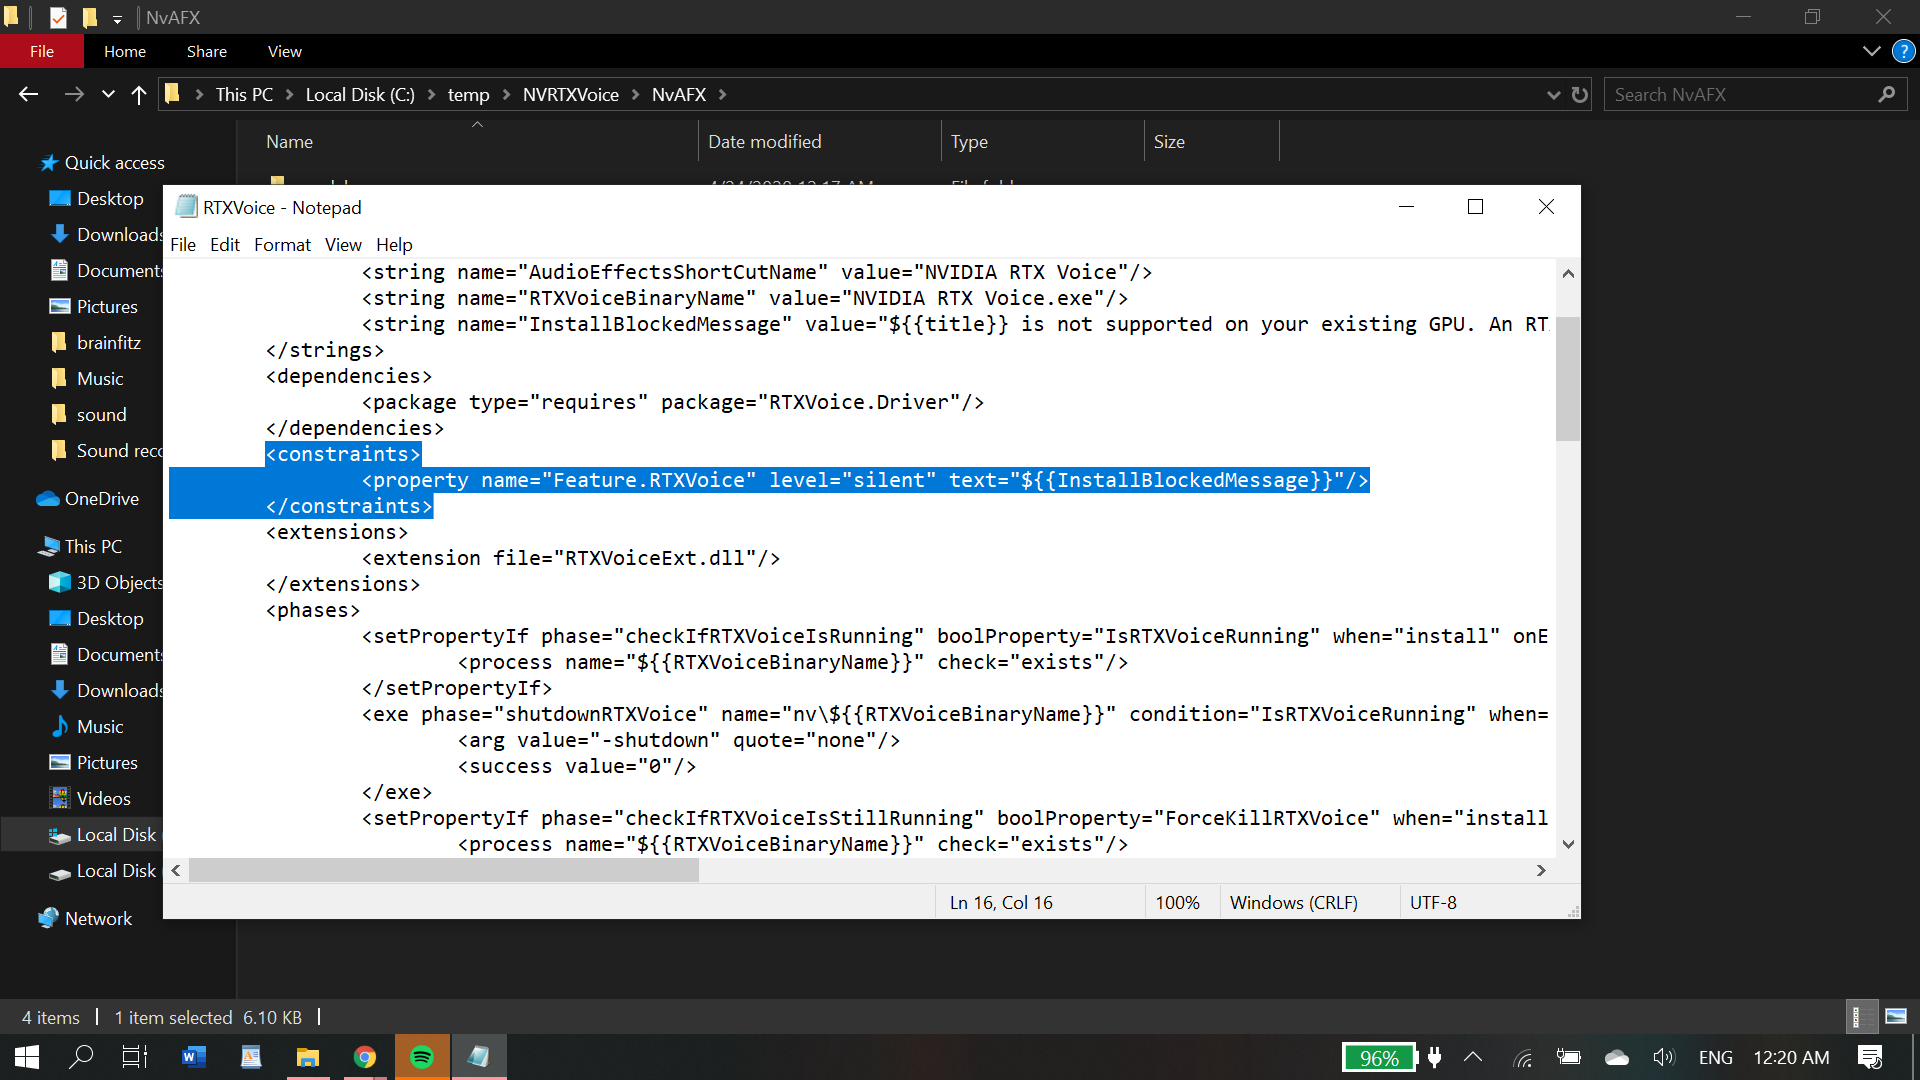Switch to Explorer Home ribbon tab
The width and height of the screenshot is (1920, 1080).
point(124,51)
